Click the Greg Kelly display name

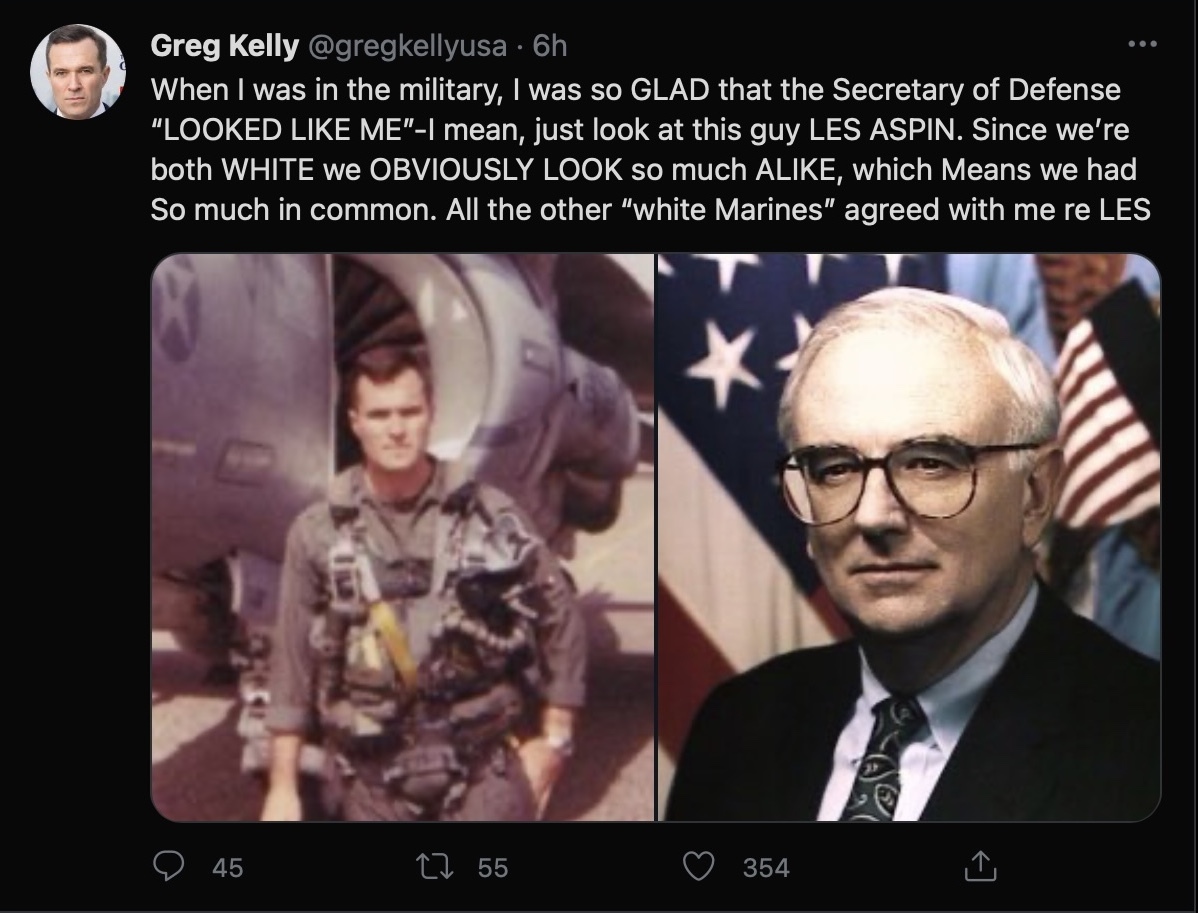coord(224,46)
